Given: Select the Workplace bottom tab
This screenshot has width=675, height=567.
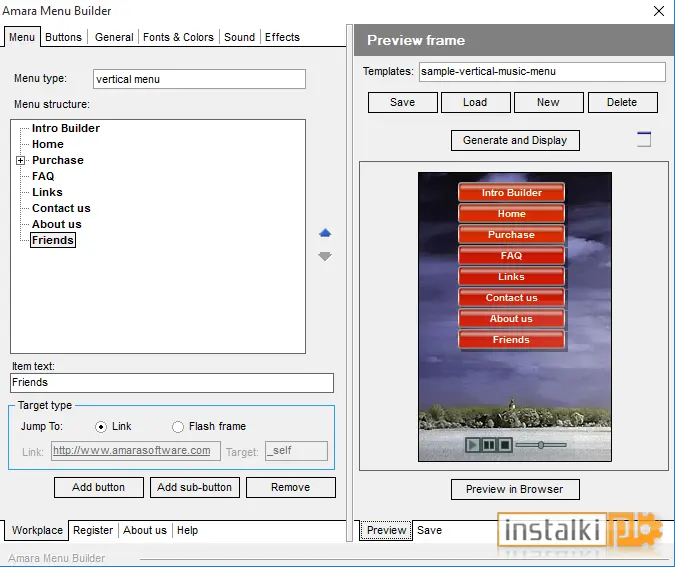Looking at the screenshot, I should tap(37, 530).
